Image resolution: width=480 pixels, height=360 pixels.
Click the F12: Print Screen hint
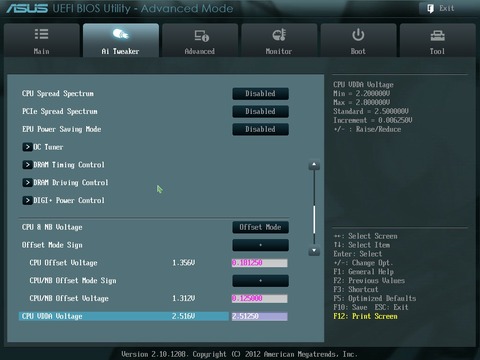coord(365,316)
